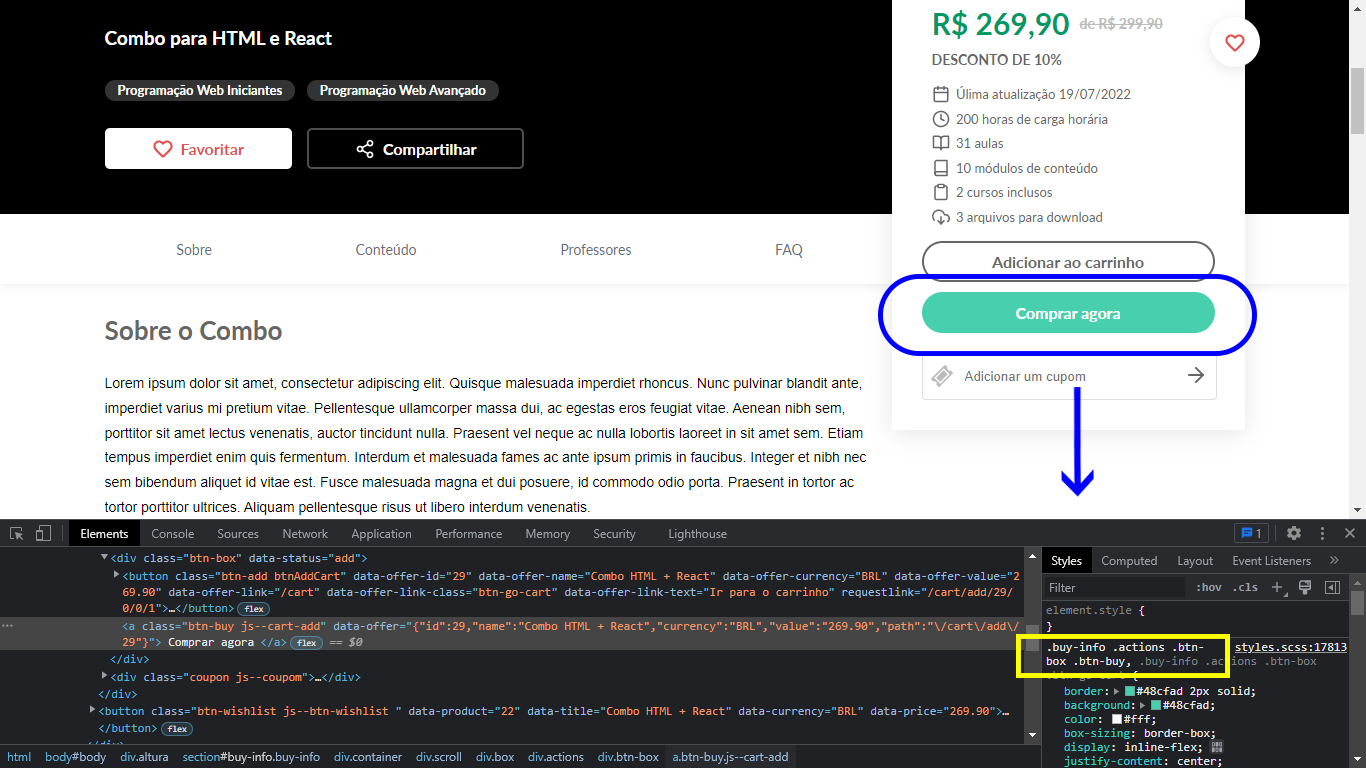This screenshot has width=1366, height=768.
Task: Go to the Conteúdo page section tab
Action: [x=386, y=250]
